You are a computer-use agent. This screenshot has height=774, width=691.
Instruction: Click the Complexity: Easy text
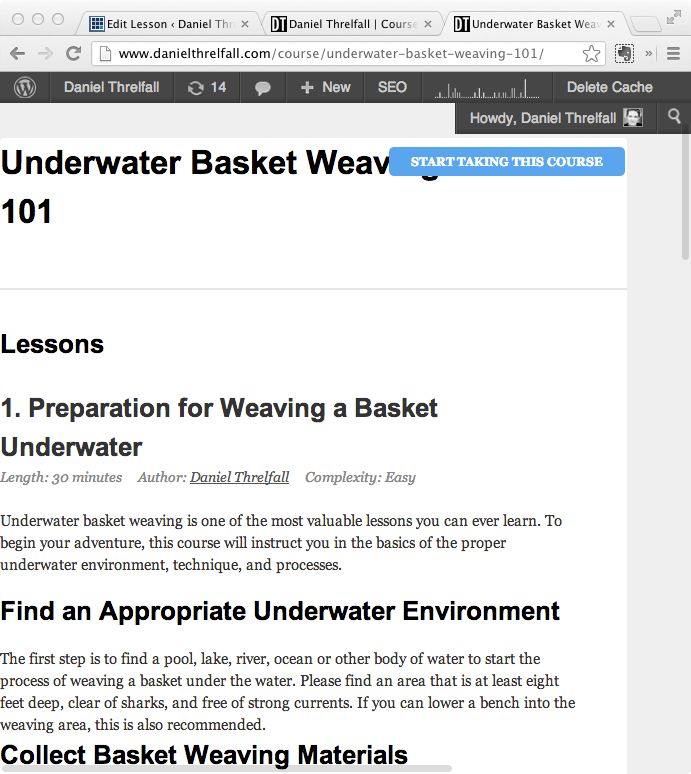click(x=360, y=477)
